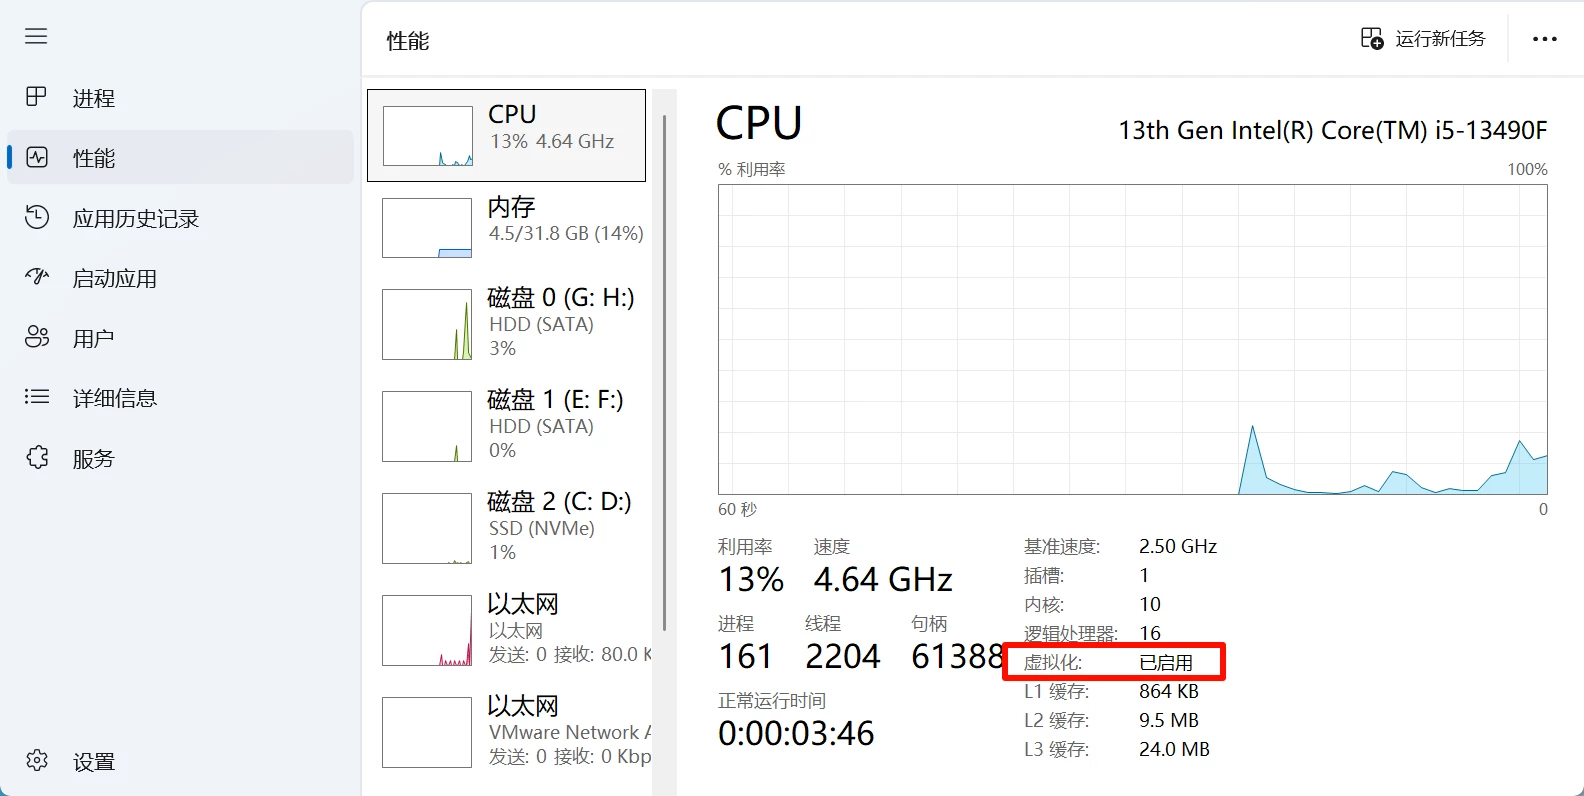Collapse the navigation pane via menu icon
Screen dimensions: 1584x796
coord(36,36)
